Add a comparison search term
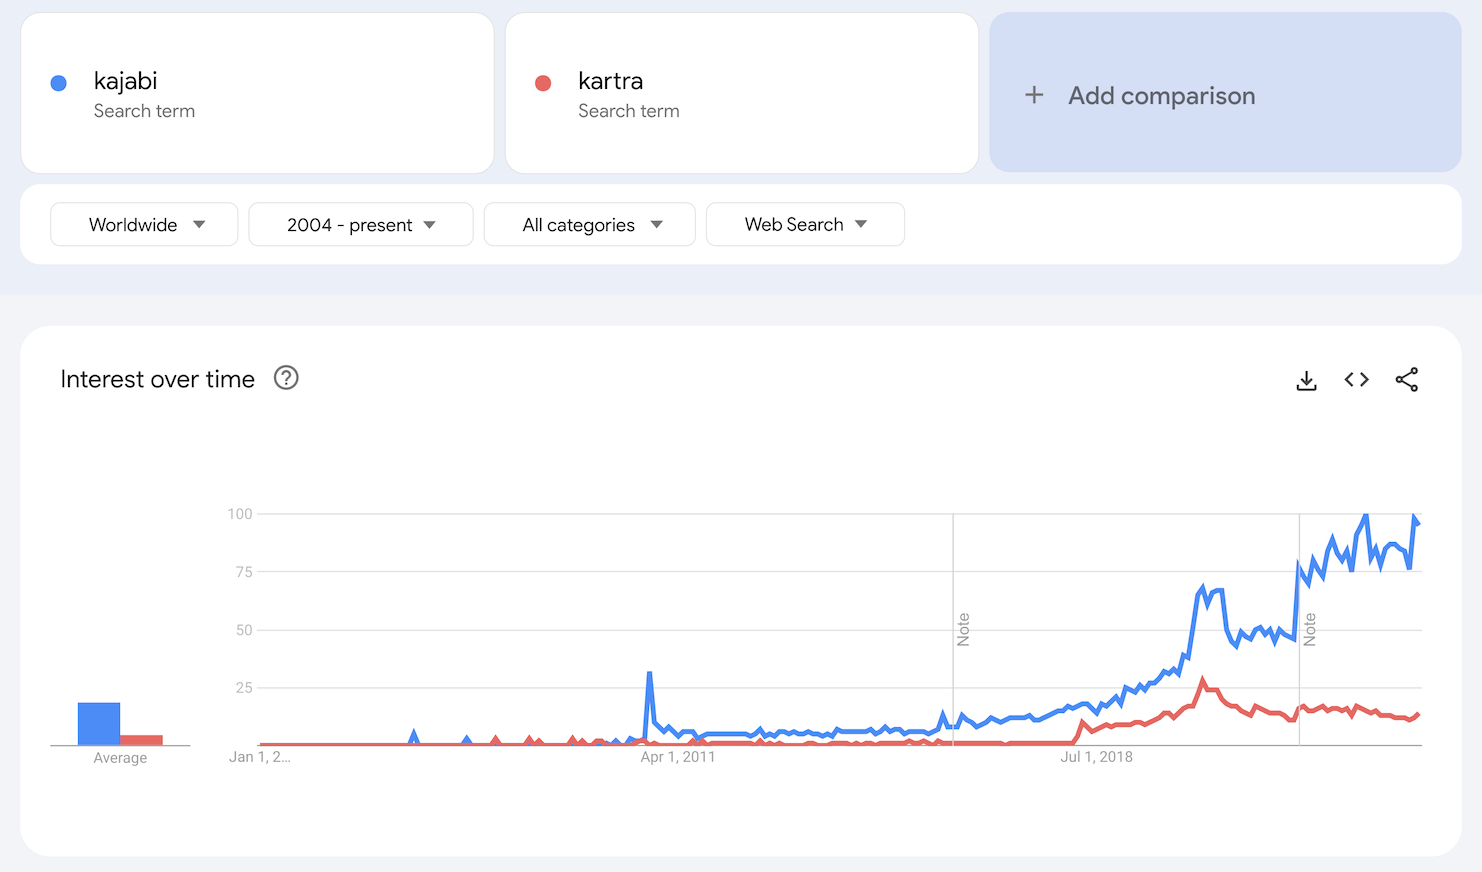The width and height of the screenshot is (1482, 872). (1160, 95)
